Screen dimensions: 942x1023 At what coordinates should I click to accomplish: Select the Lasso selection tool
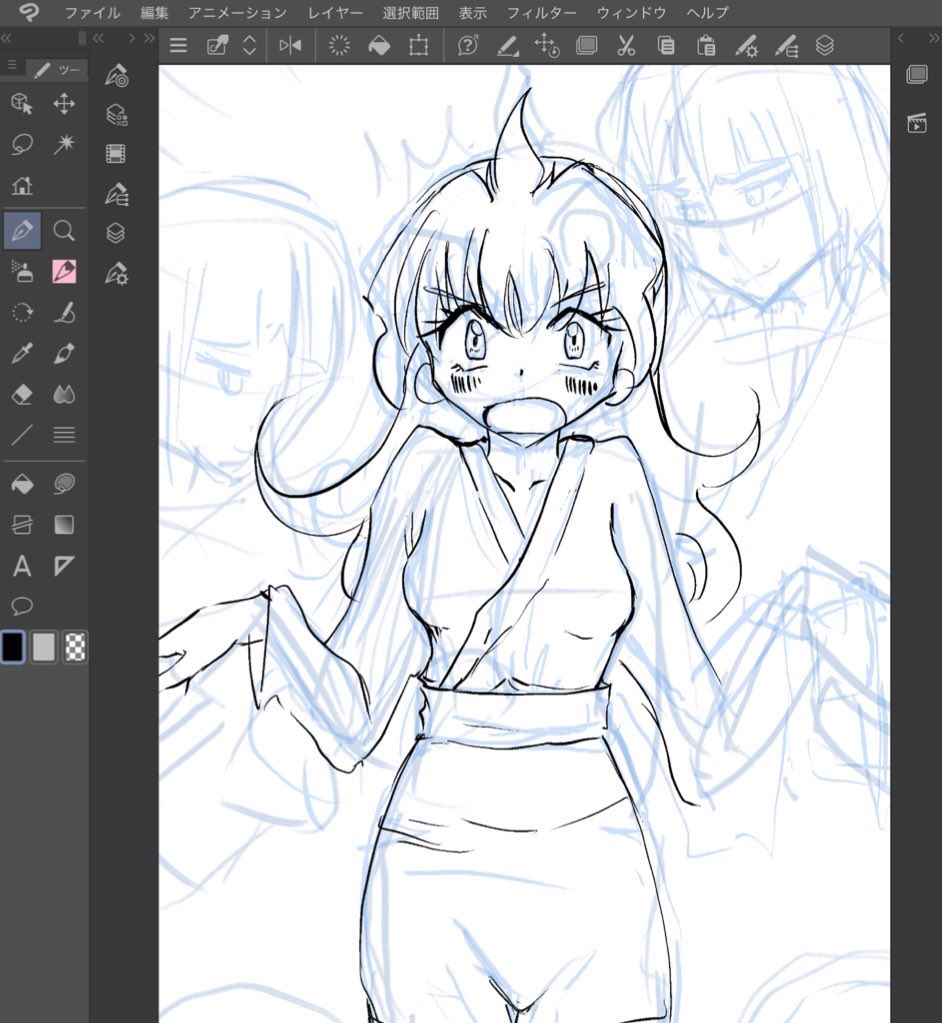22,144
